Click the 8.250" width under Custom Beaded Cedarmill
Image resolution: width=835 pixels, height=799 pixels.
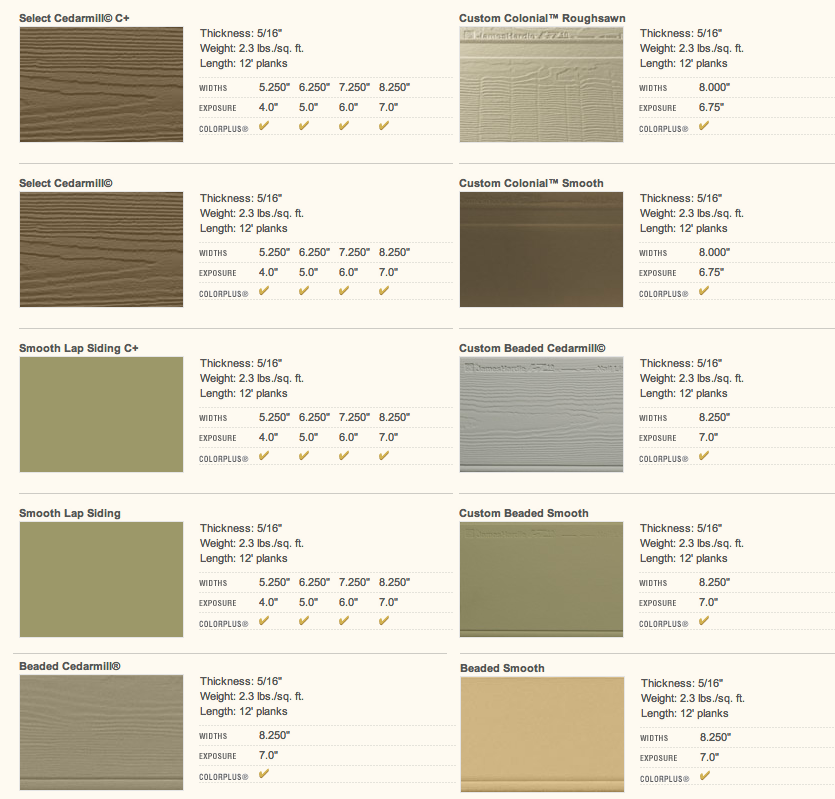pos(715,418)
